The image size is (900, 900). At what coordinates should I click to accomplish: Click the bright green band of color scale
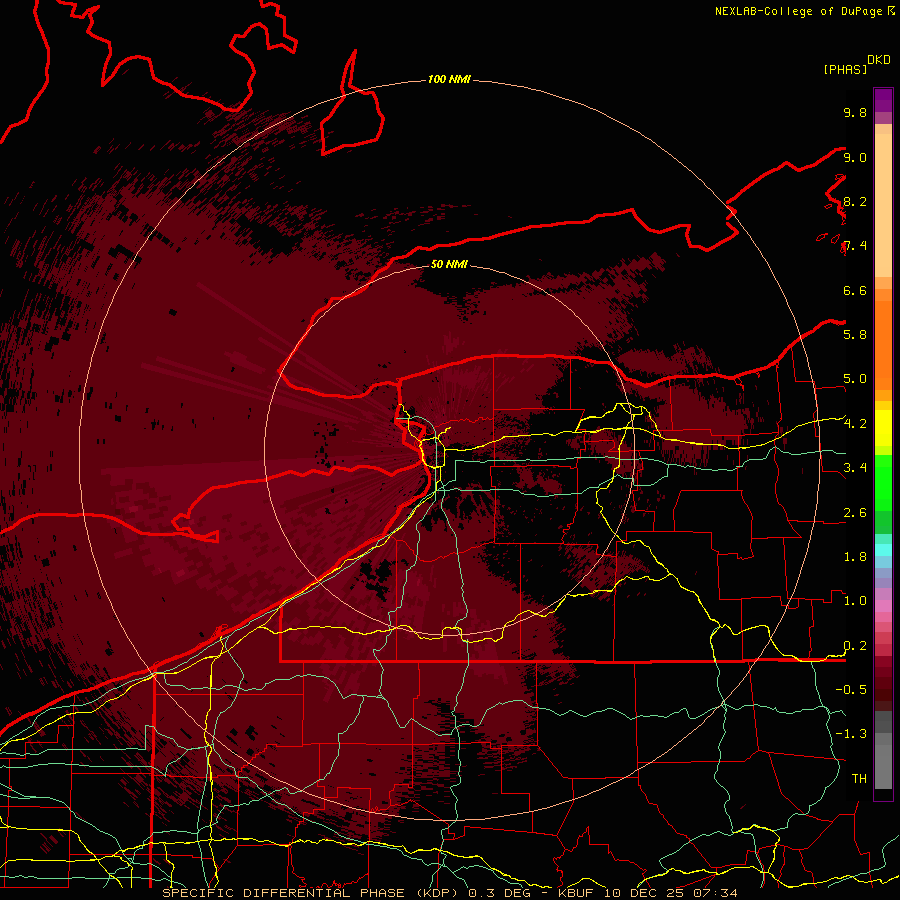(883, 482)
